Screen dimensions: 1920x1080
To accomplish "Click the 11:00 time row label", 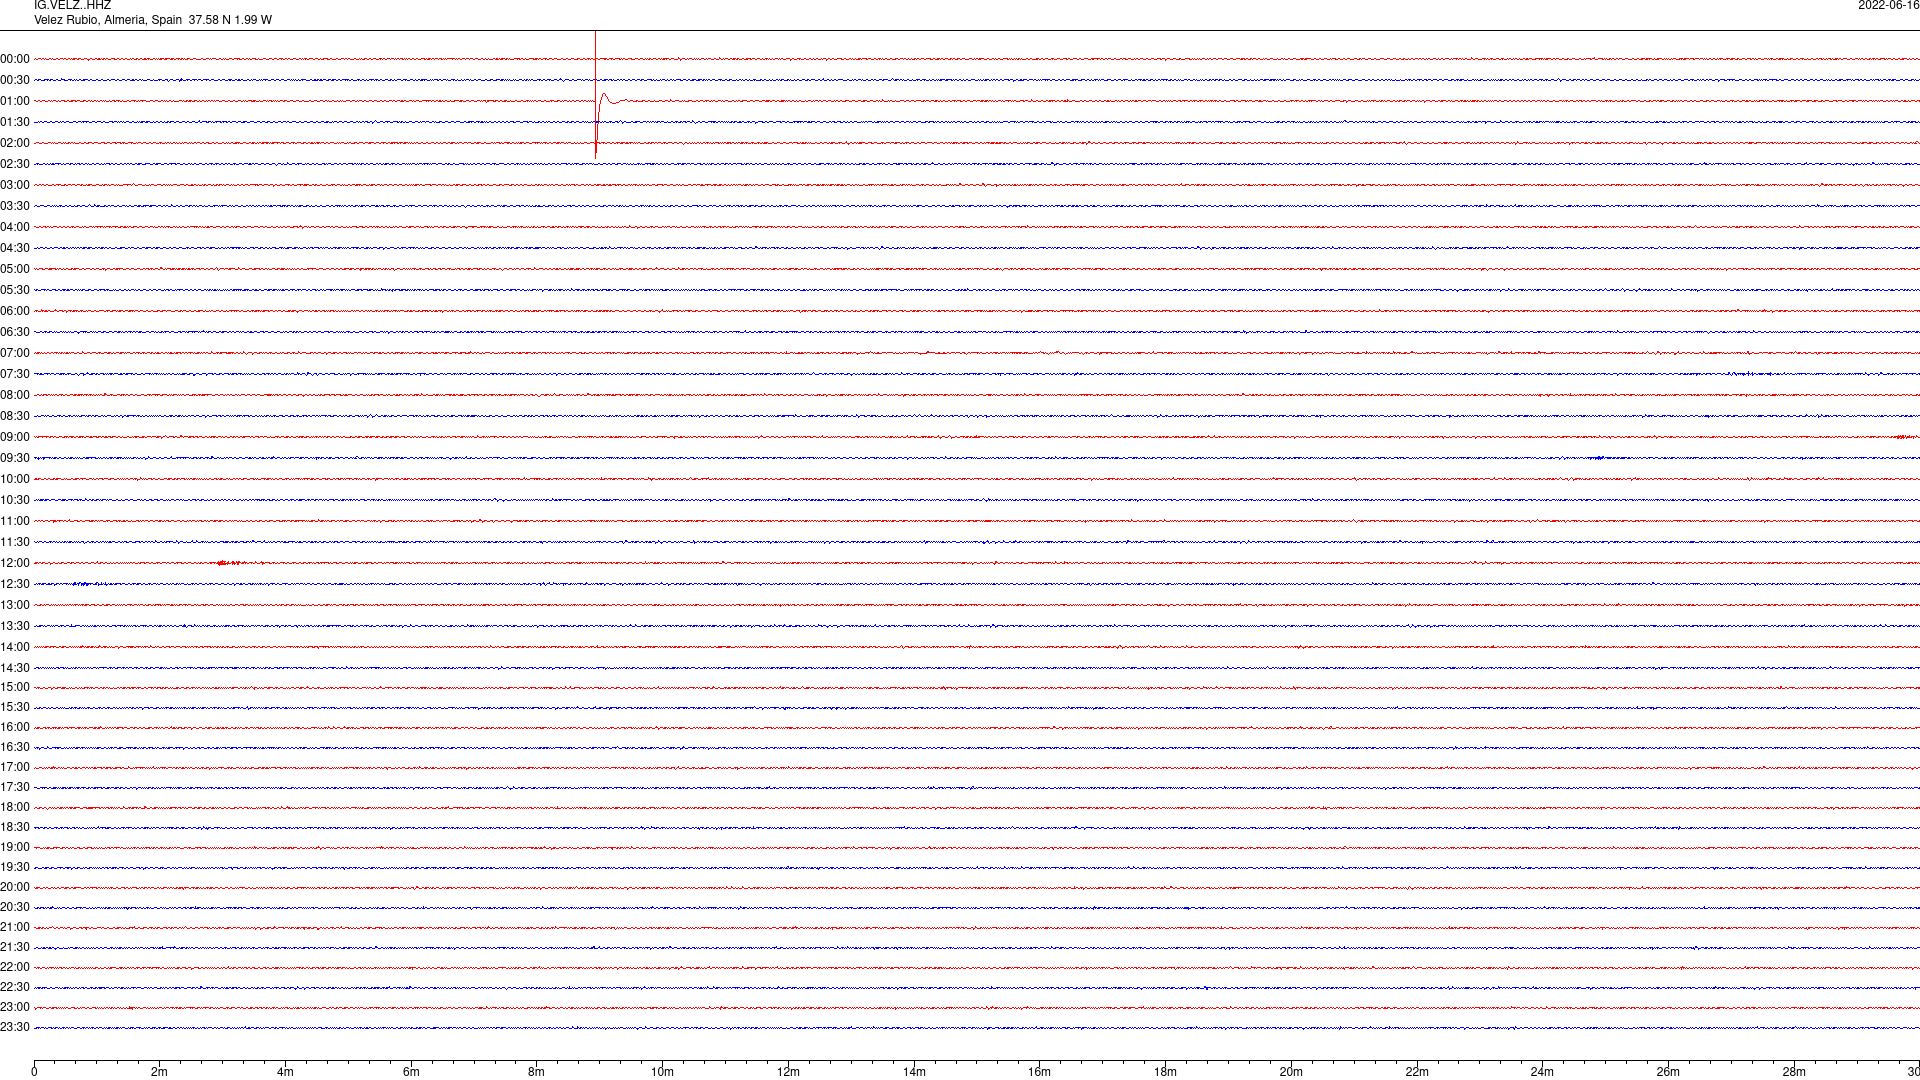I will click(15, 521).
